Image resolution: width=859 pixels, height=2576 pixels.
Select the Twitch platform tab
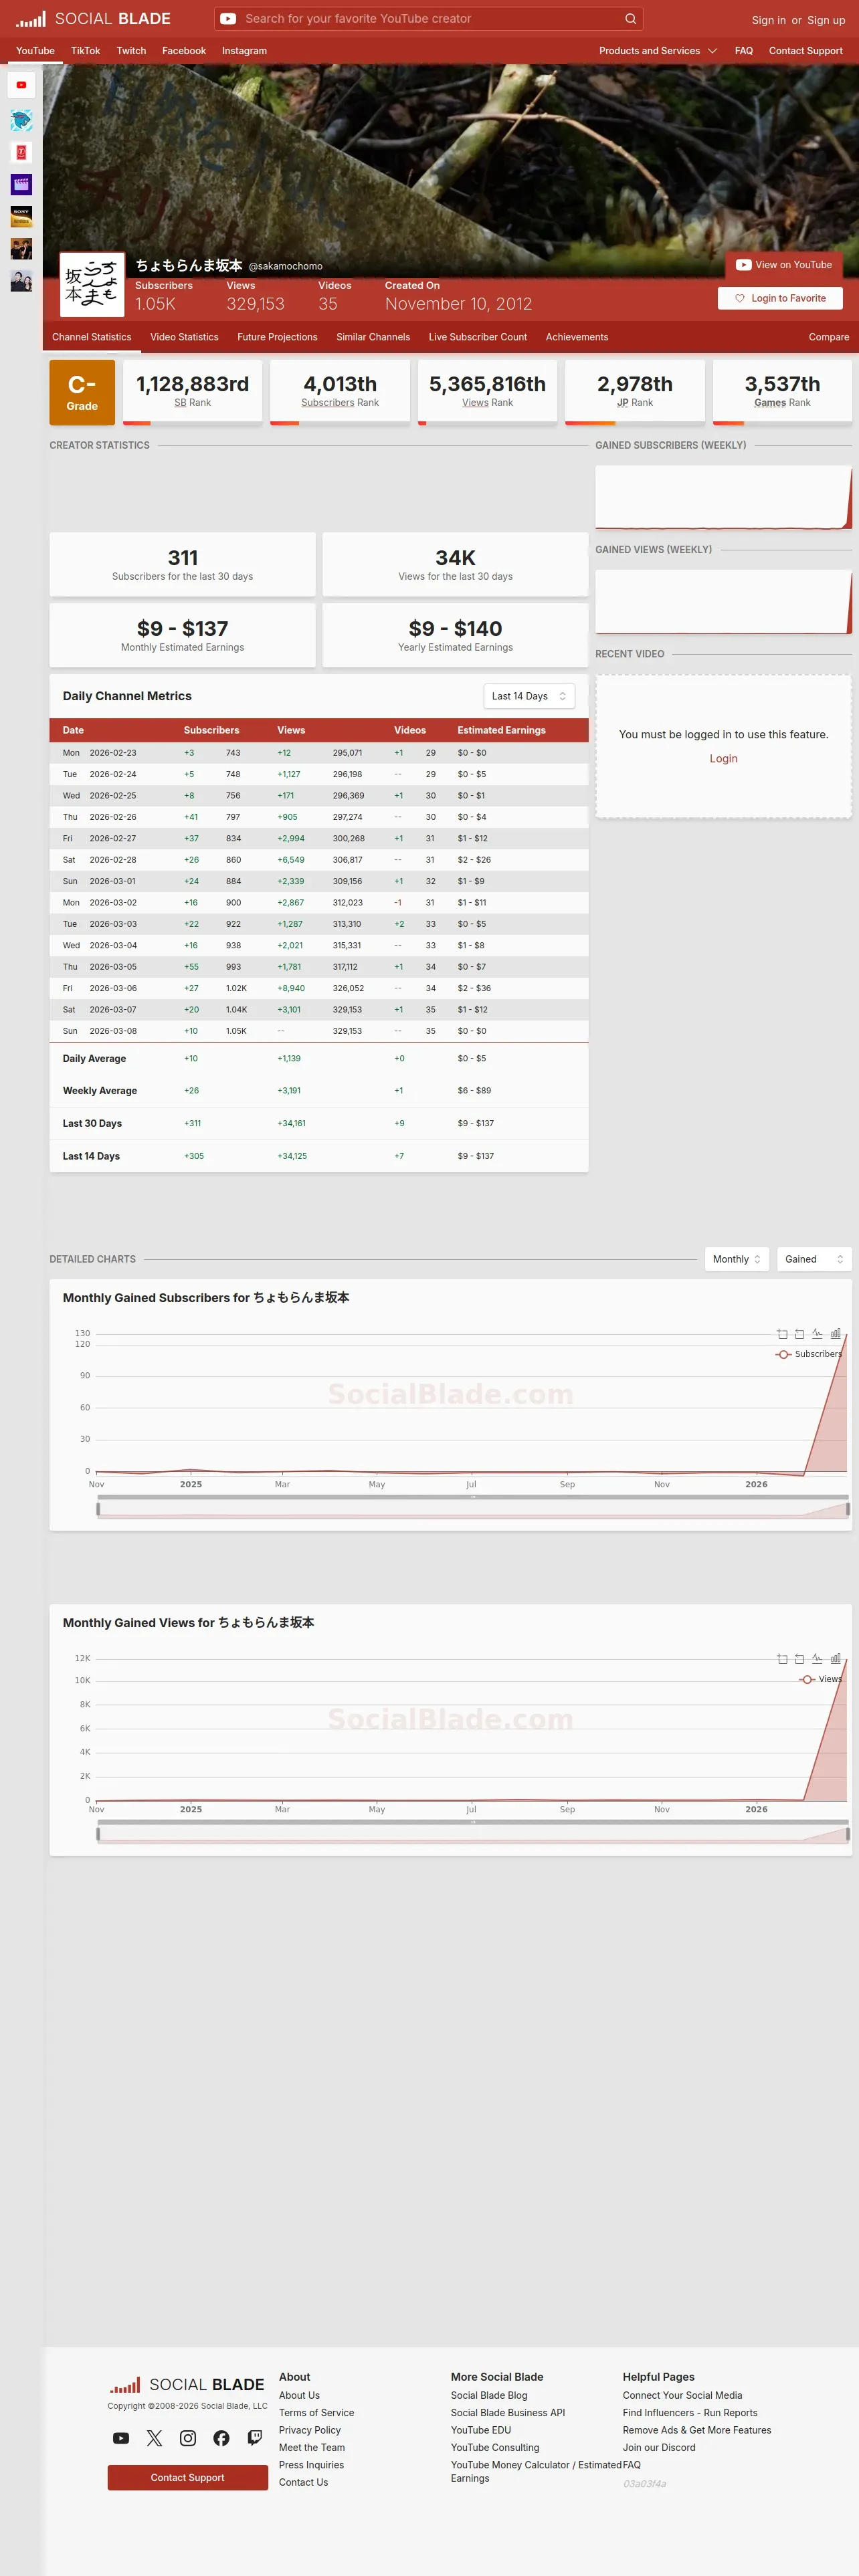[x=131, y=51]
